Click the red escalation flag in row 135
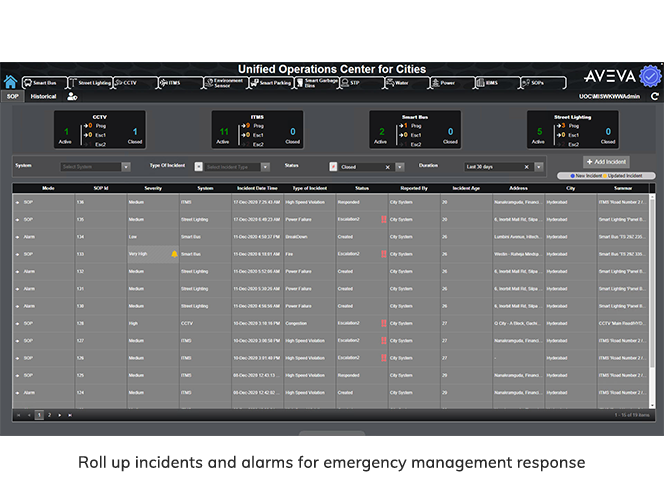The image size is (664, 498). [384, 219]
